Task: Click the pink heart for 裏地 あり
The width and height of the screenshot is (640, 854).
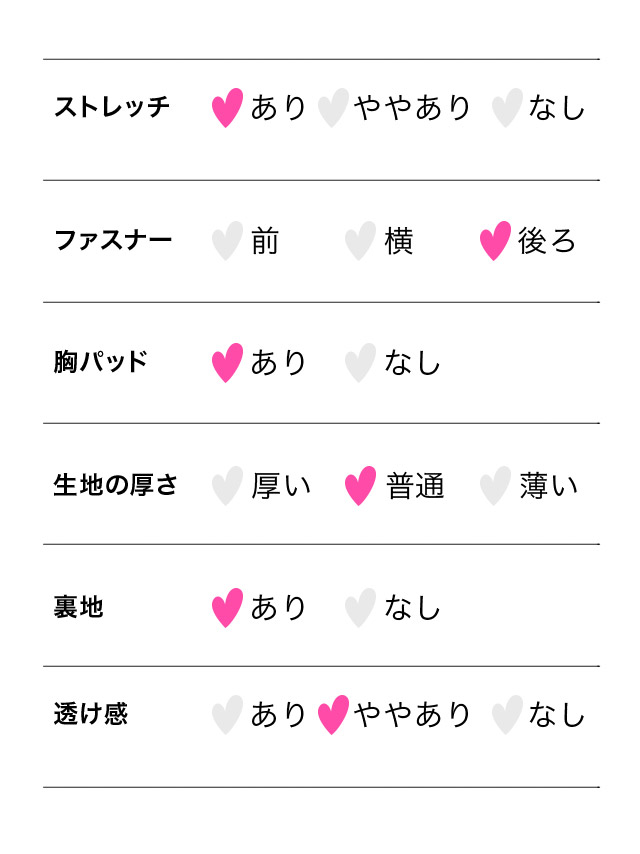Action: point(227,608)
